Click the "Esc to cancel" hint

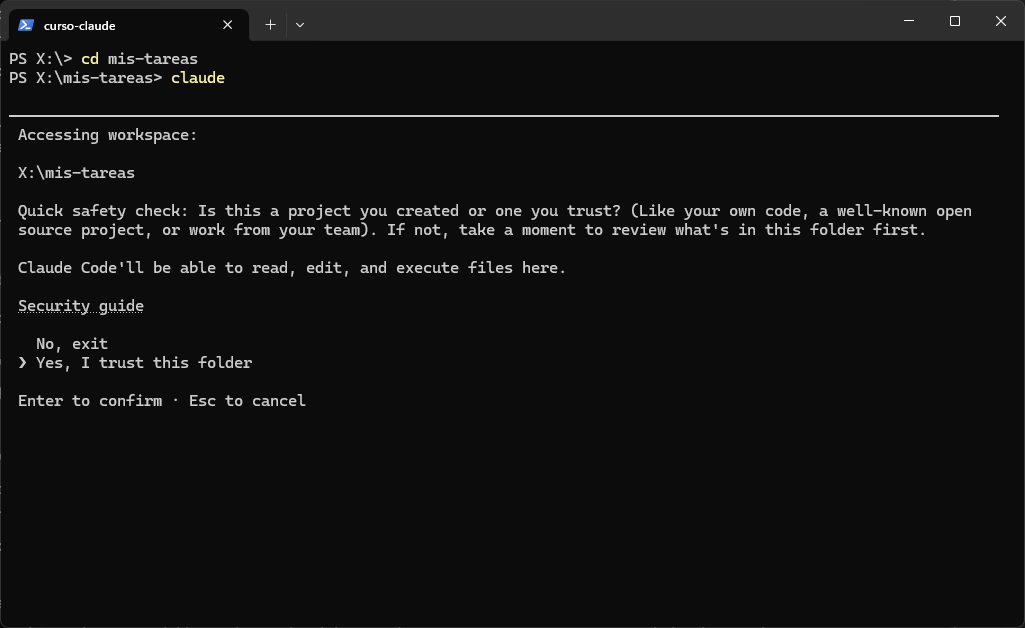247,401
